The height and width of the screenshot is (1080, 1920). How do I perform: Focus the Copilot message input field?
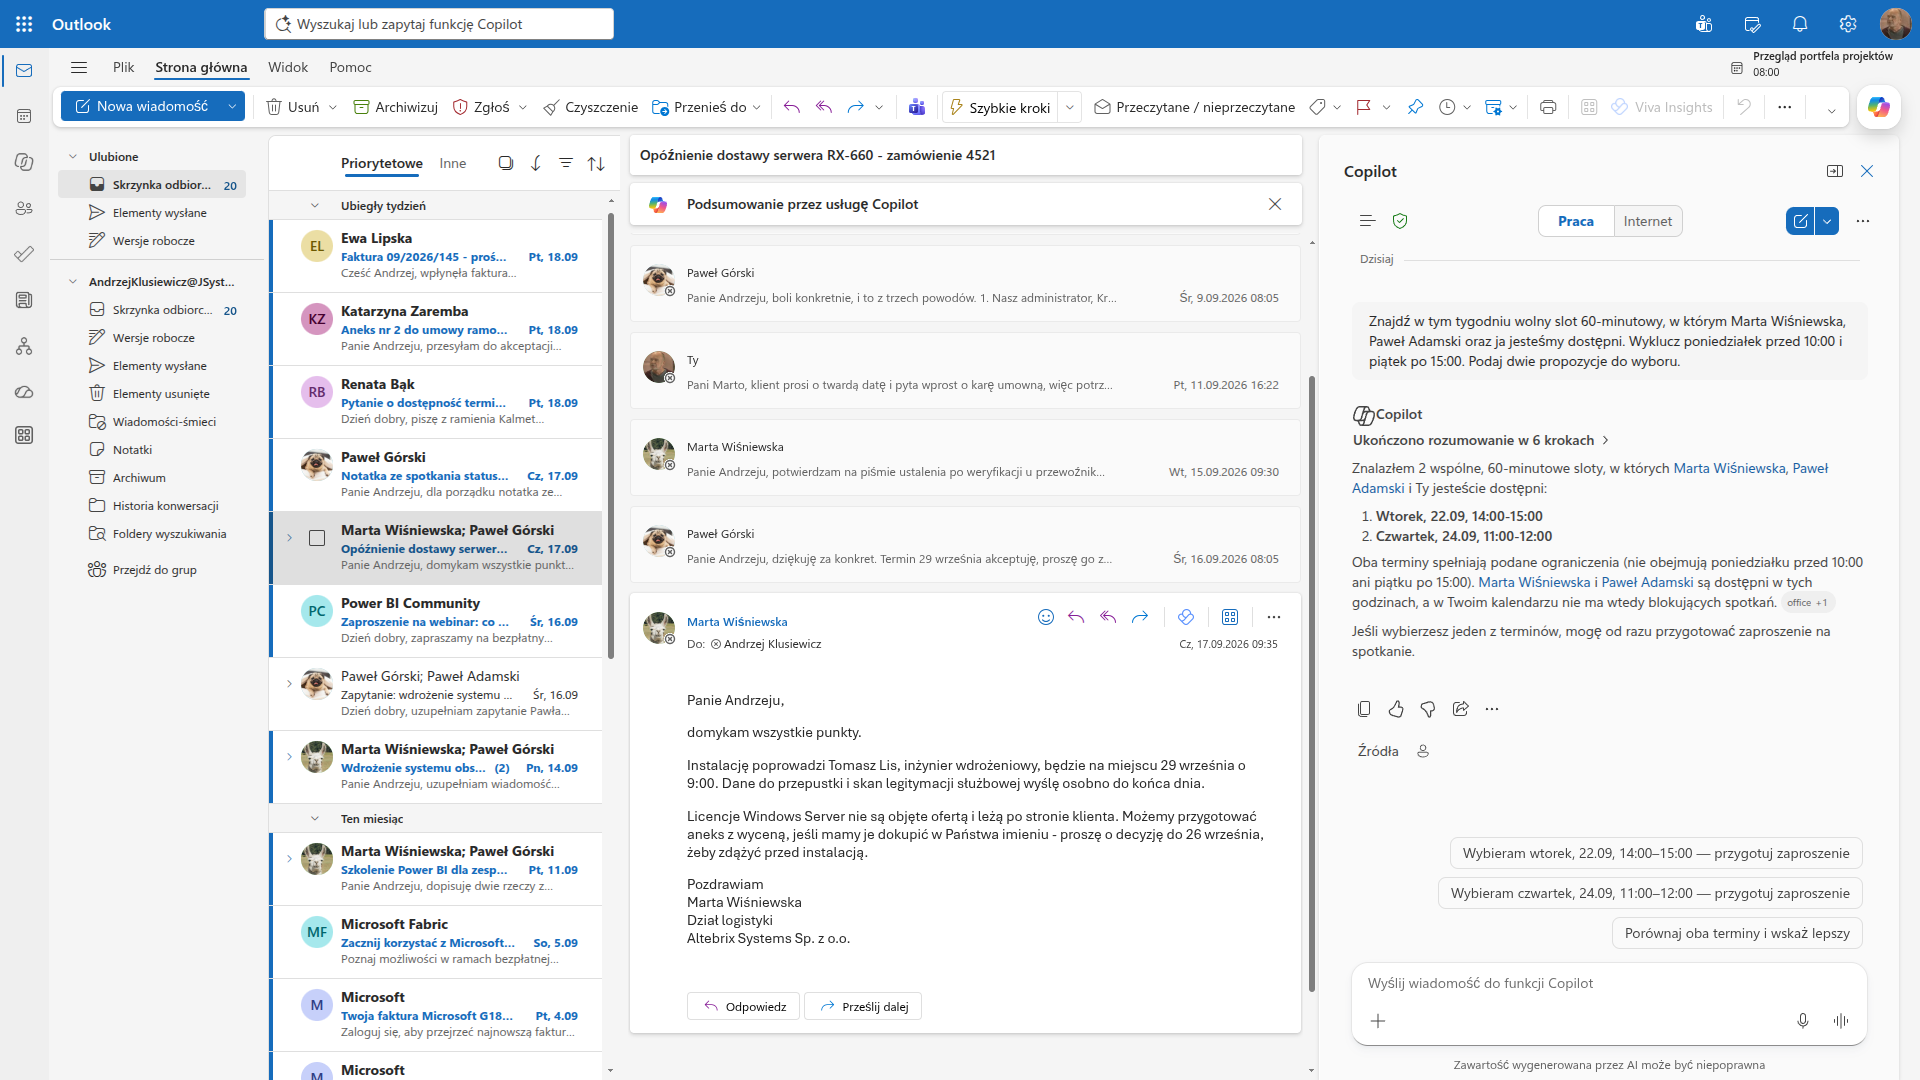pyautogui.click(x=1608, y=983)
